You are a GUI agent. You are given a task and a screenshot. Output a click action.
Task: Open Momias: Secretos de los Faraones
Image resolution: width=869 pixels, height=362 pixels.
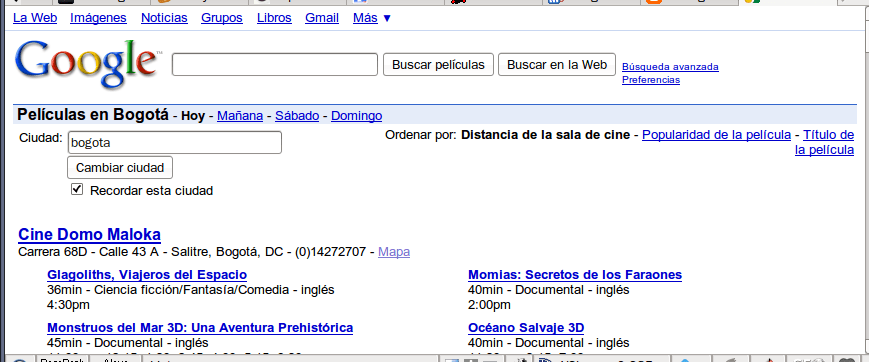pyautogui.click(x=575, y=275)
